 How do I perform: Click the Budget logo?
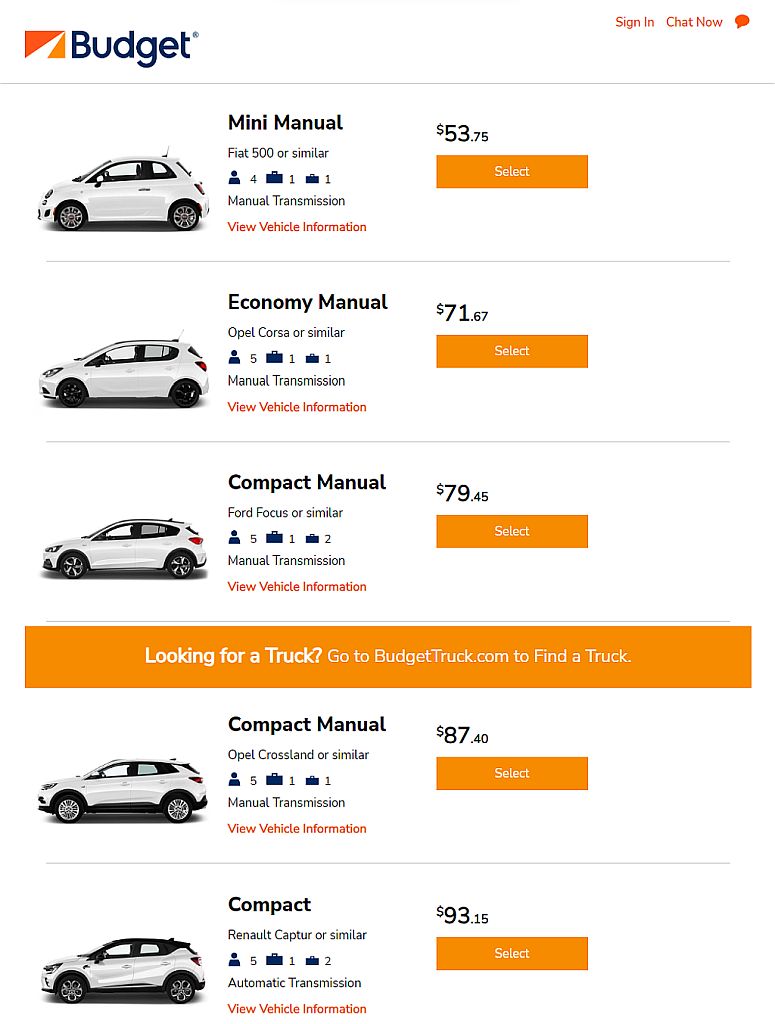point(110,45)
